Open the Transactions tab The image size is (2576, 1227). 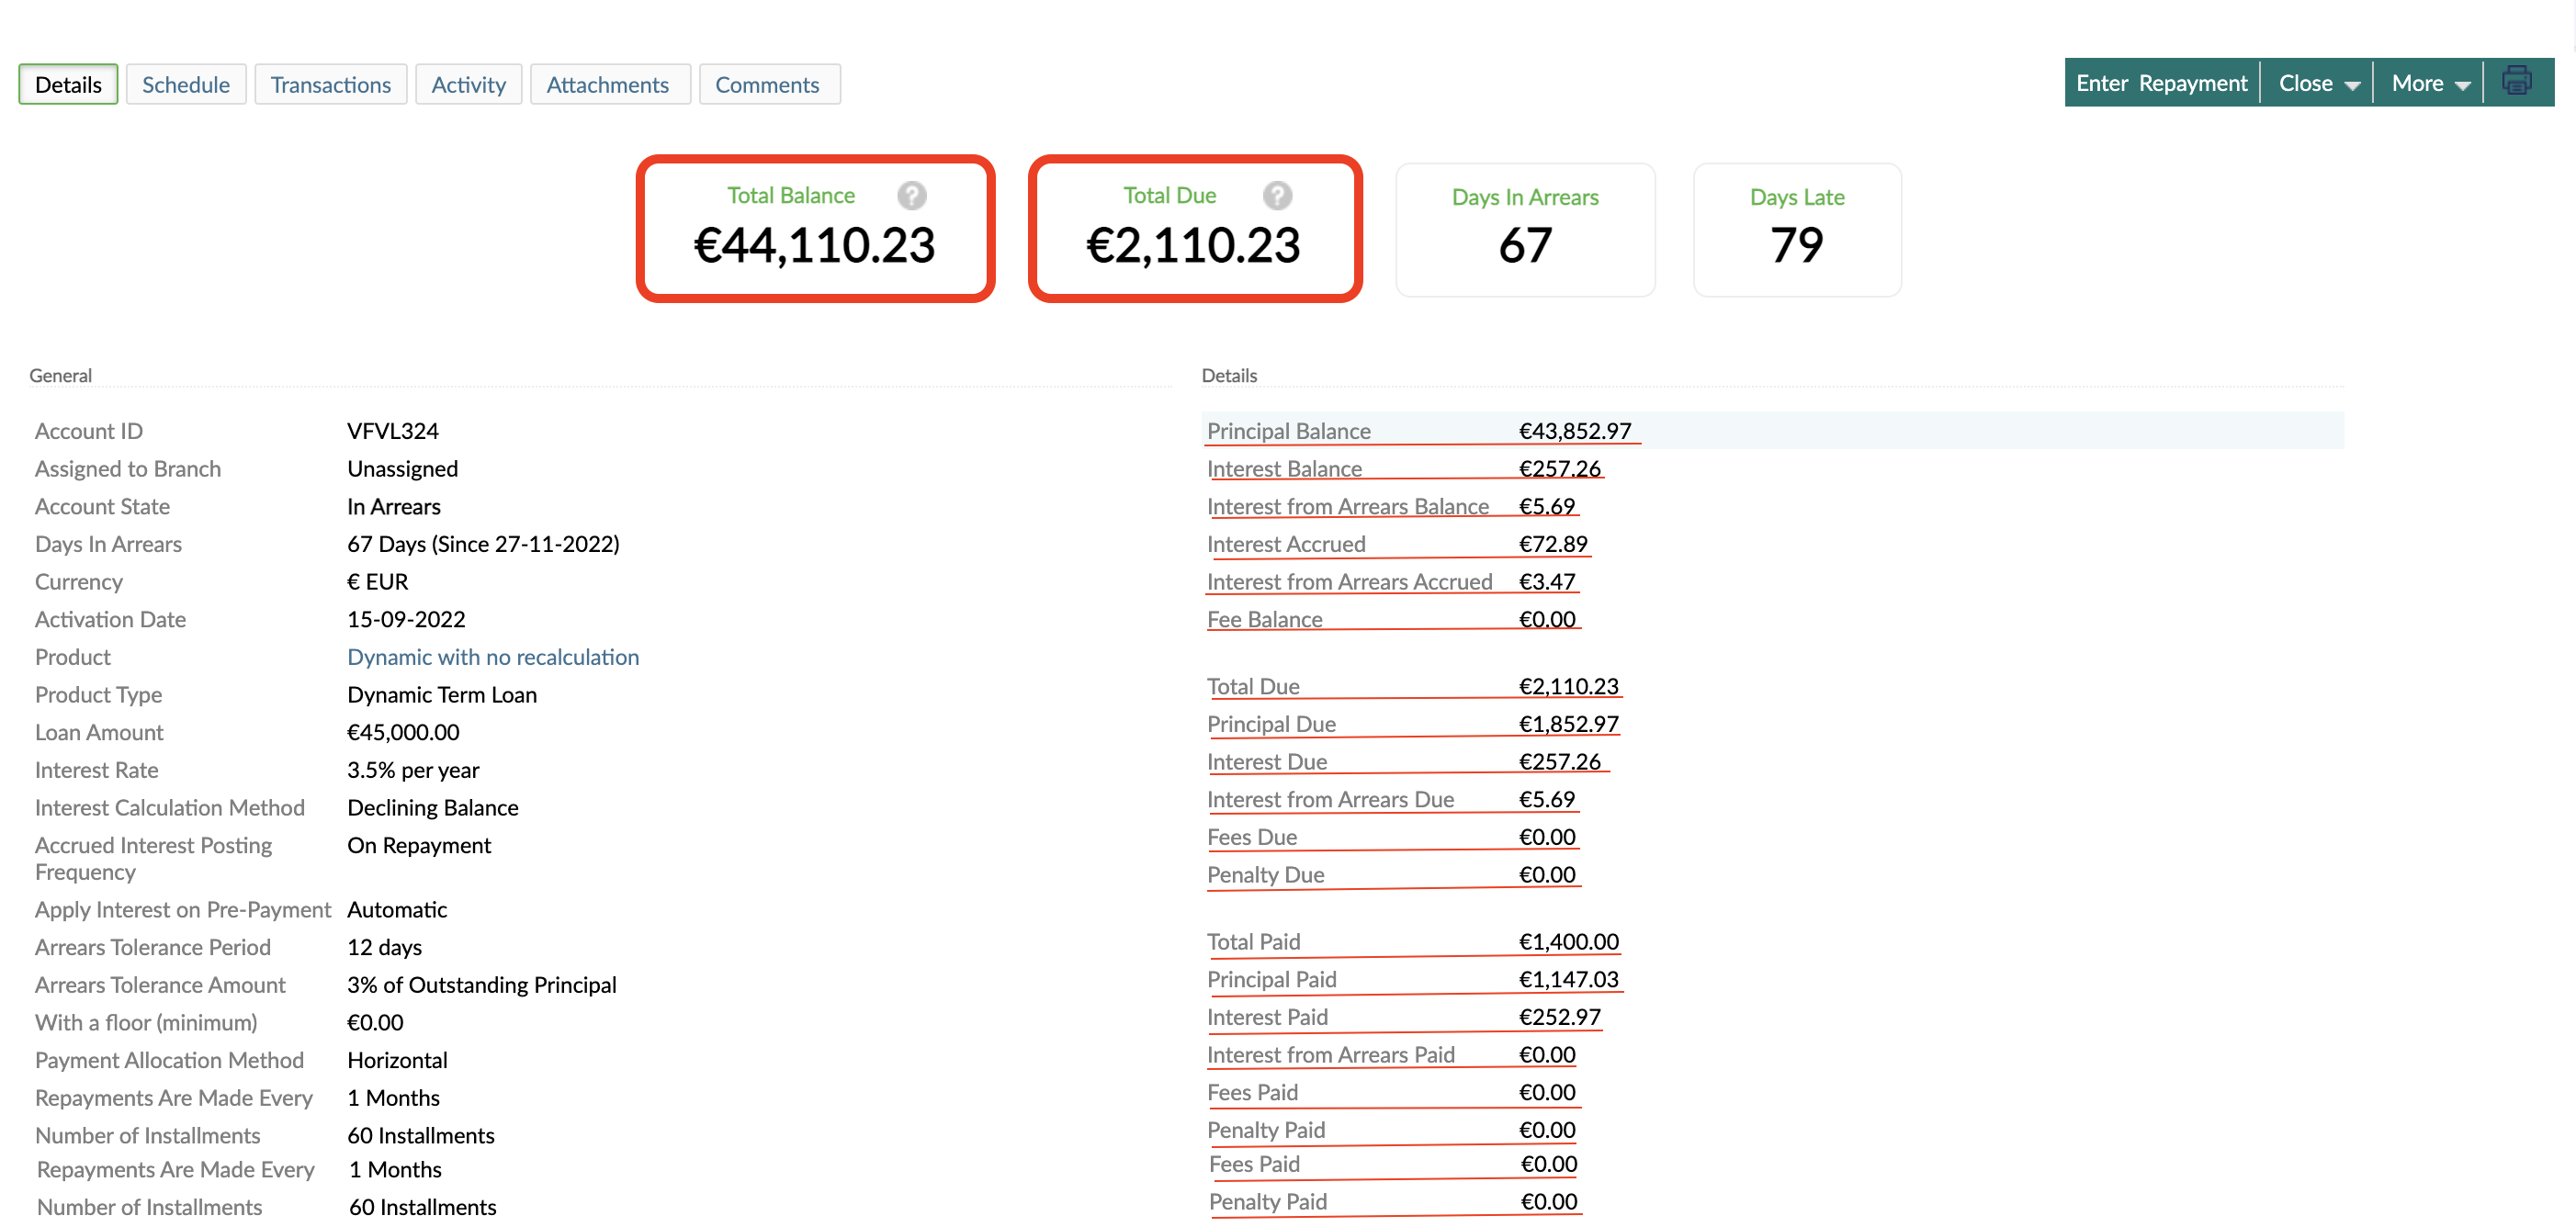(x=331, y=84)
